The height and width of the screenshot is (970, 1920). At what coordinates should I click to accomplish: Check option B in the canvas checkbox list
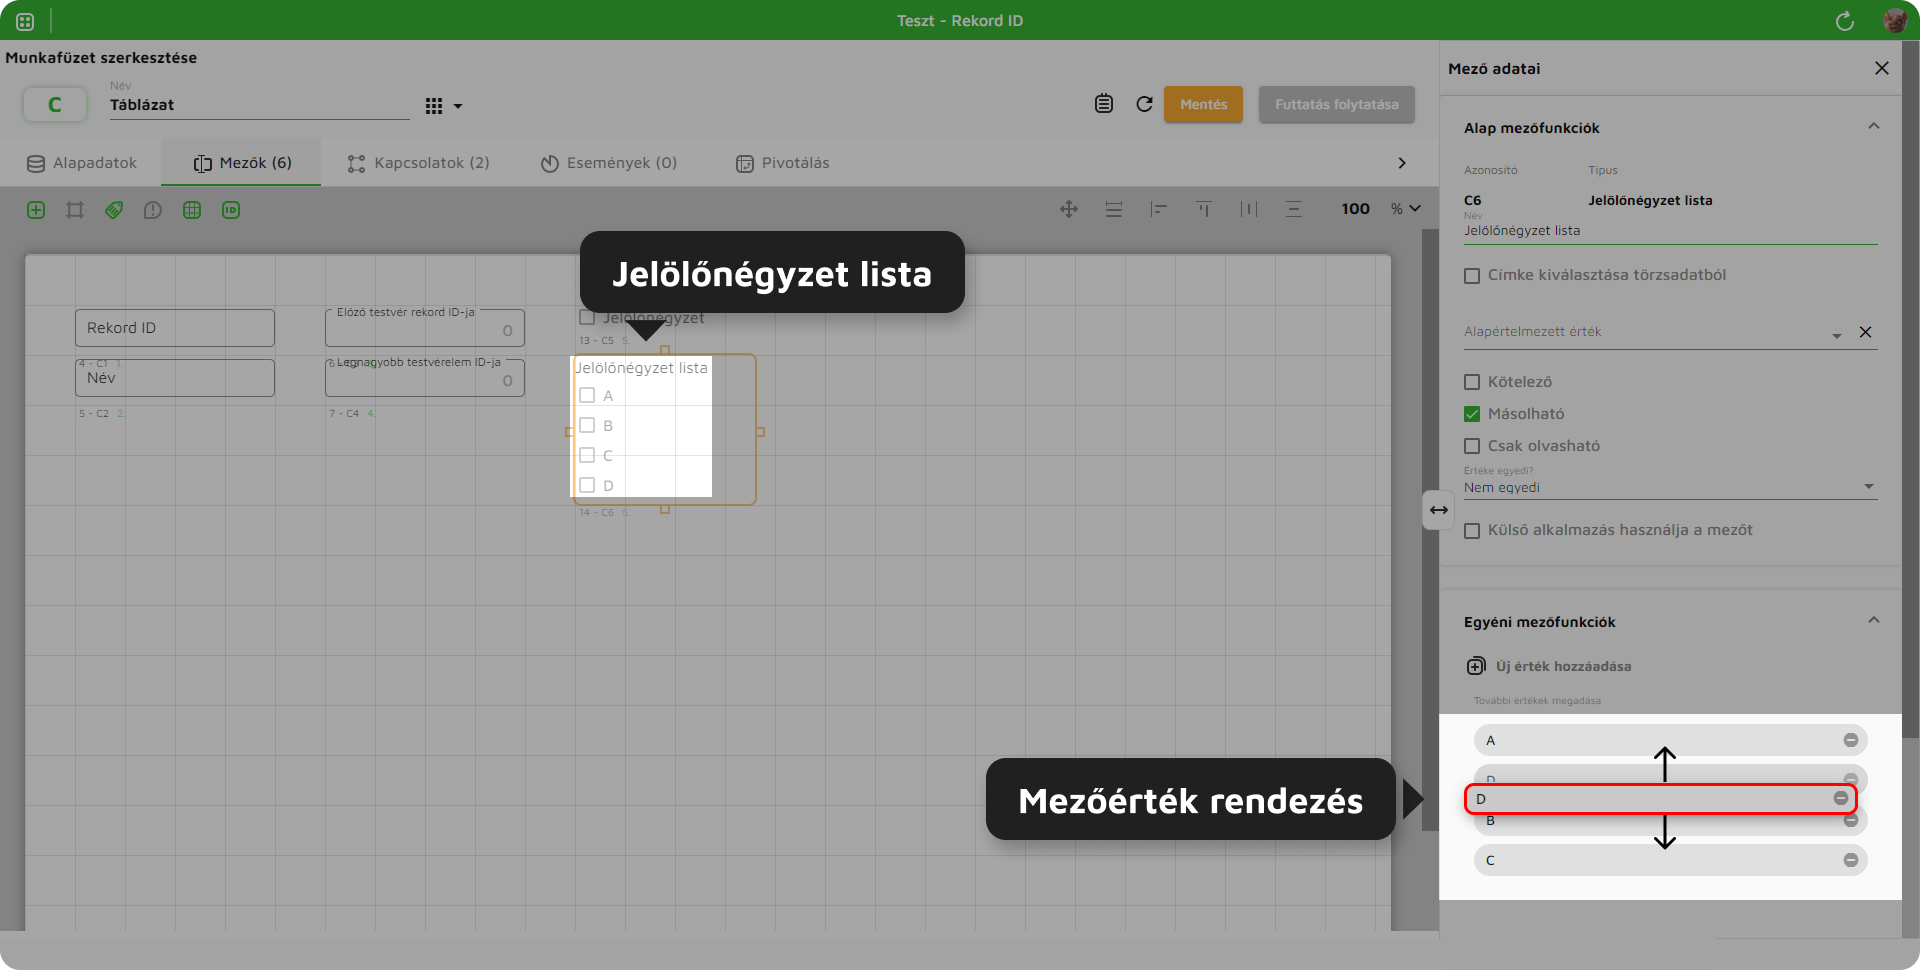[587, 425]
